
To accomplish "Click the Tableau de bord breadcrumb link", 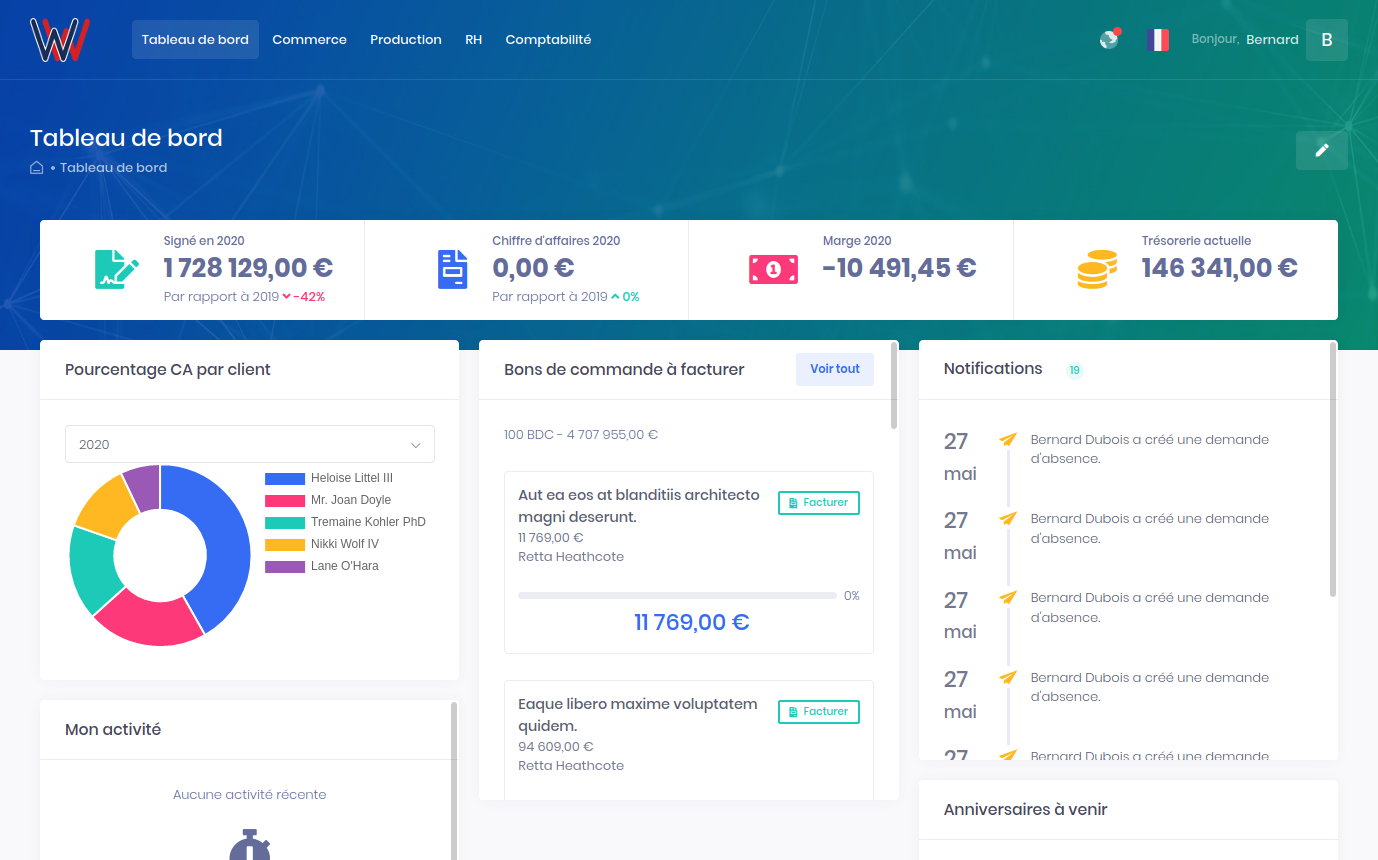I will [x=113, y=168].
